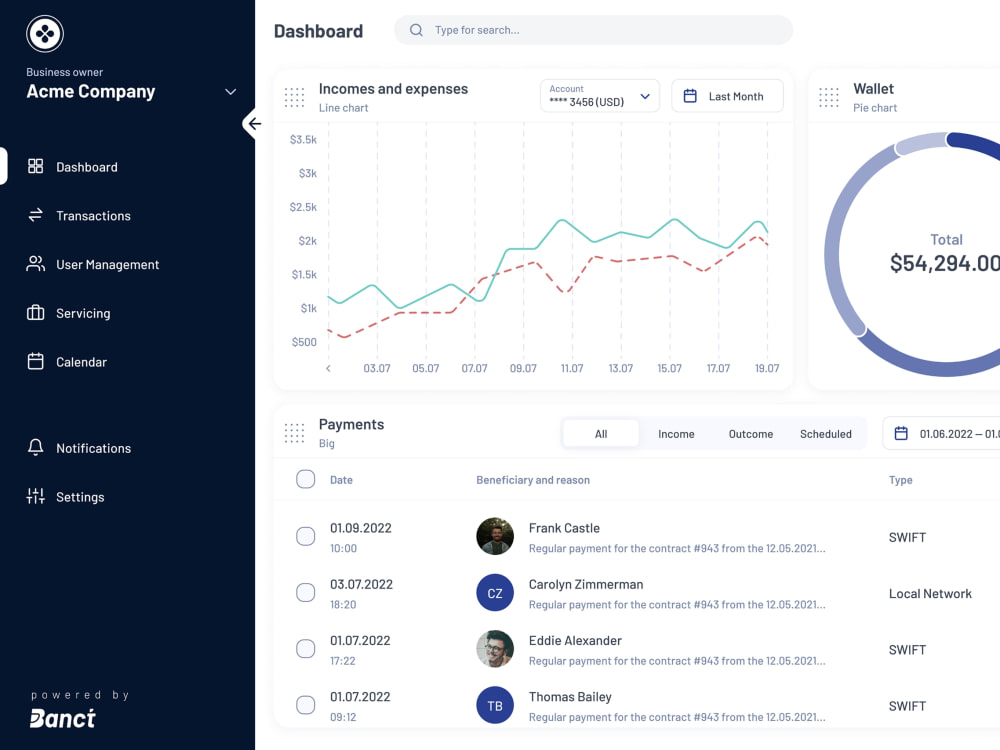Open the Account 3456 (USD) dropdown
1000x750 pixels.
599,96
